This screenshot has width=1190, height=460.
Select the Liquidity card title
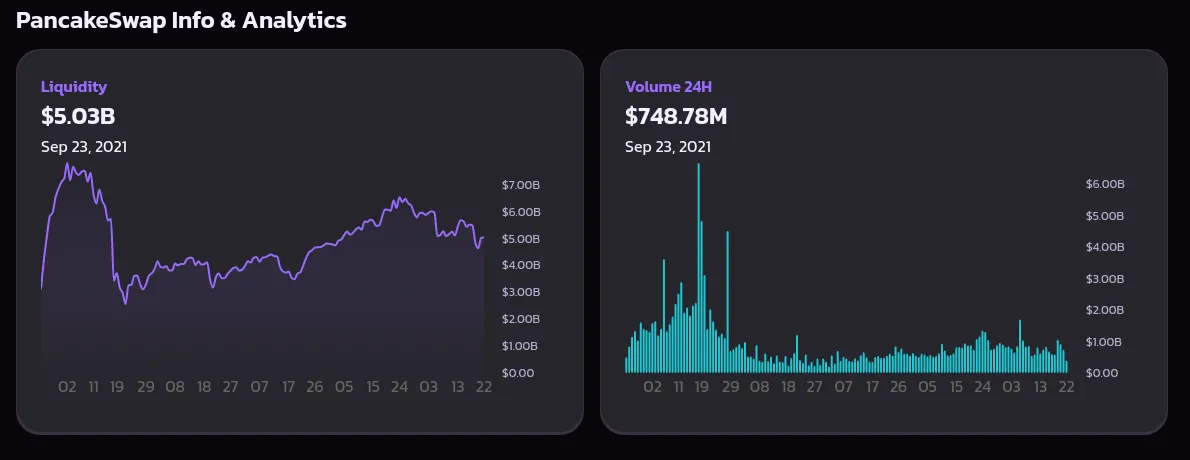74,87
